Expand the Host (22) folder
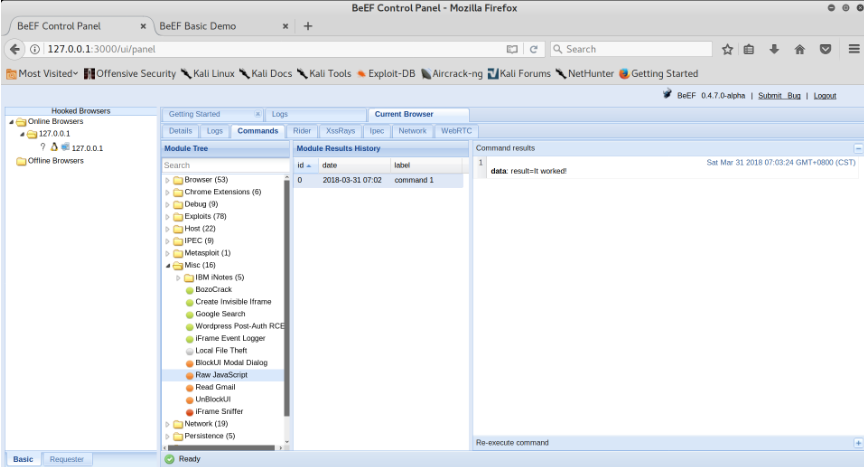Viewport: 864px width, 467px height. pos(168,229)
